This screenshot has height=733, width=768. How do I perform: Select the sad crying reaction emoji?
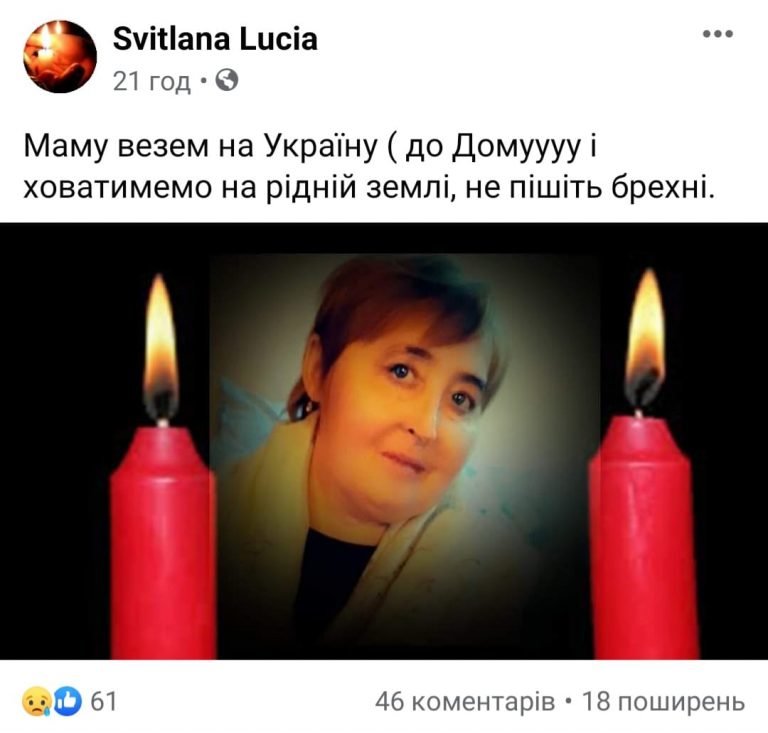pyautogui.click(x=37, y=702)
